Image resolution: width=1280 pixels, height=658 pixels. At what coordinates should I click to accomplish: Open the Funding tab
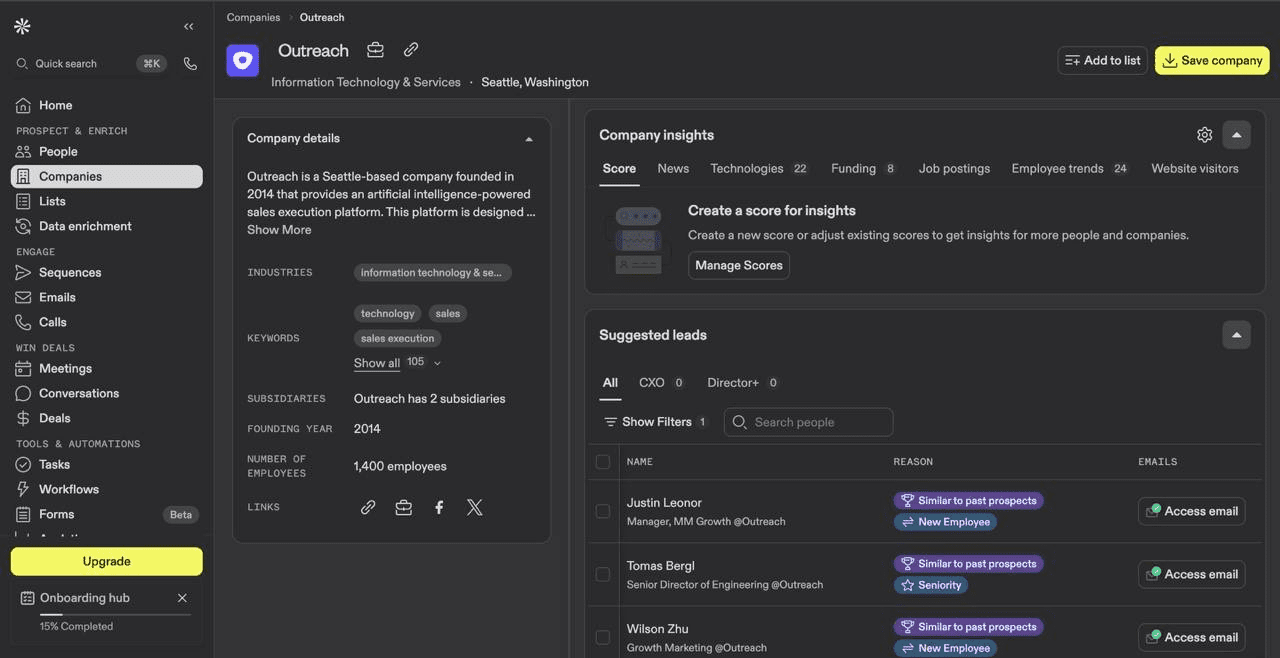pyautogui.click(x=853, y=169)
